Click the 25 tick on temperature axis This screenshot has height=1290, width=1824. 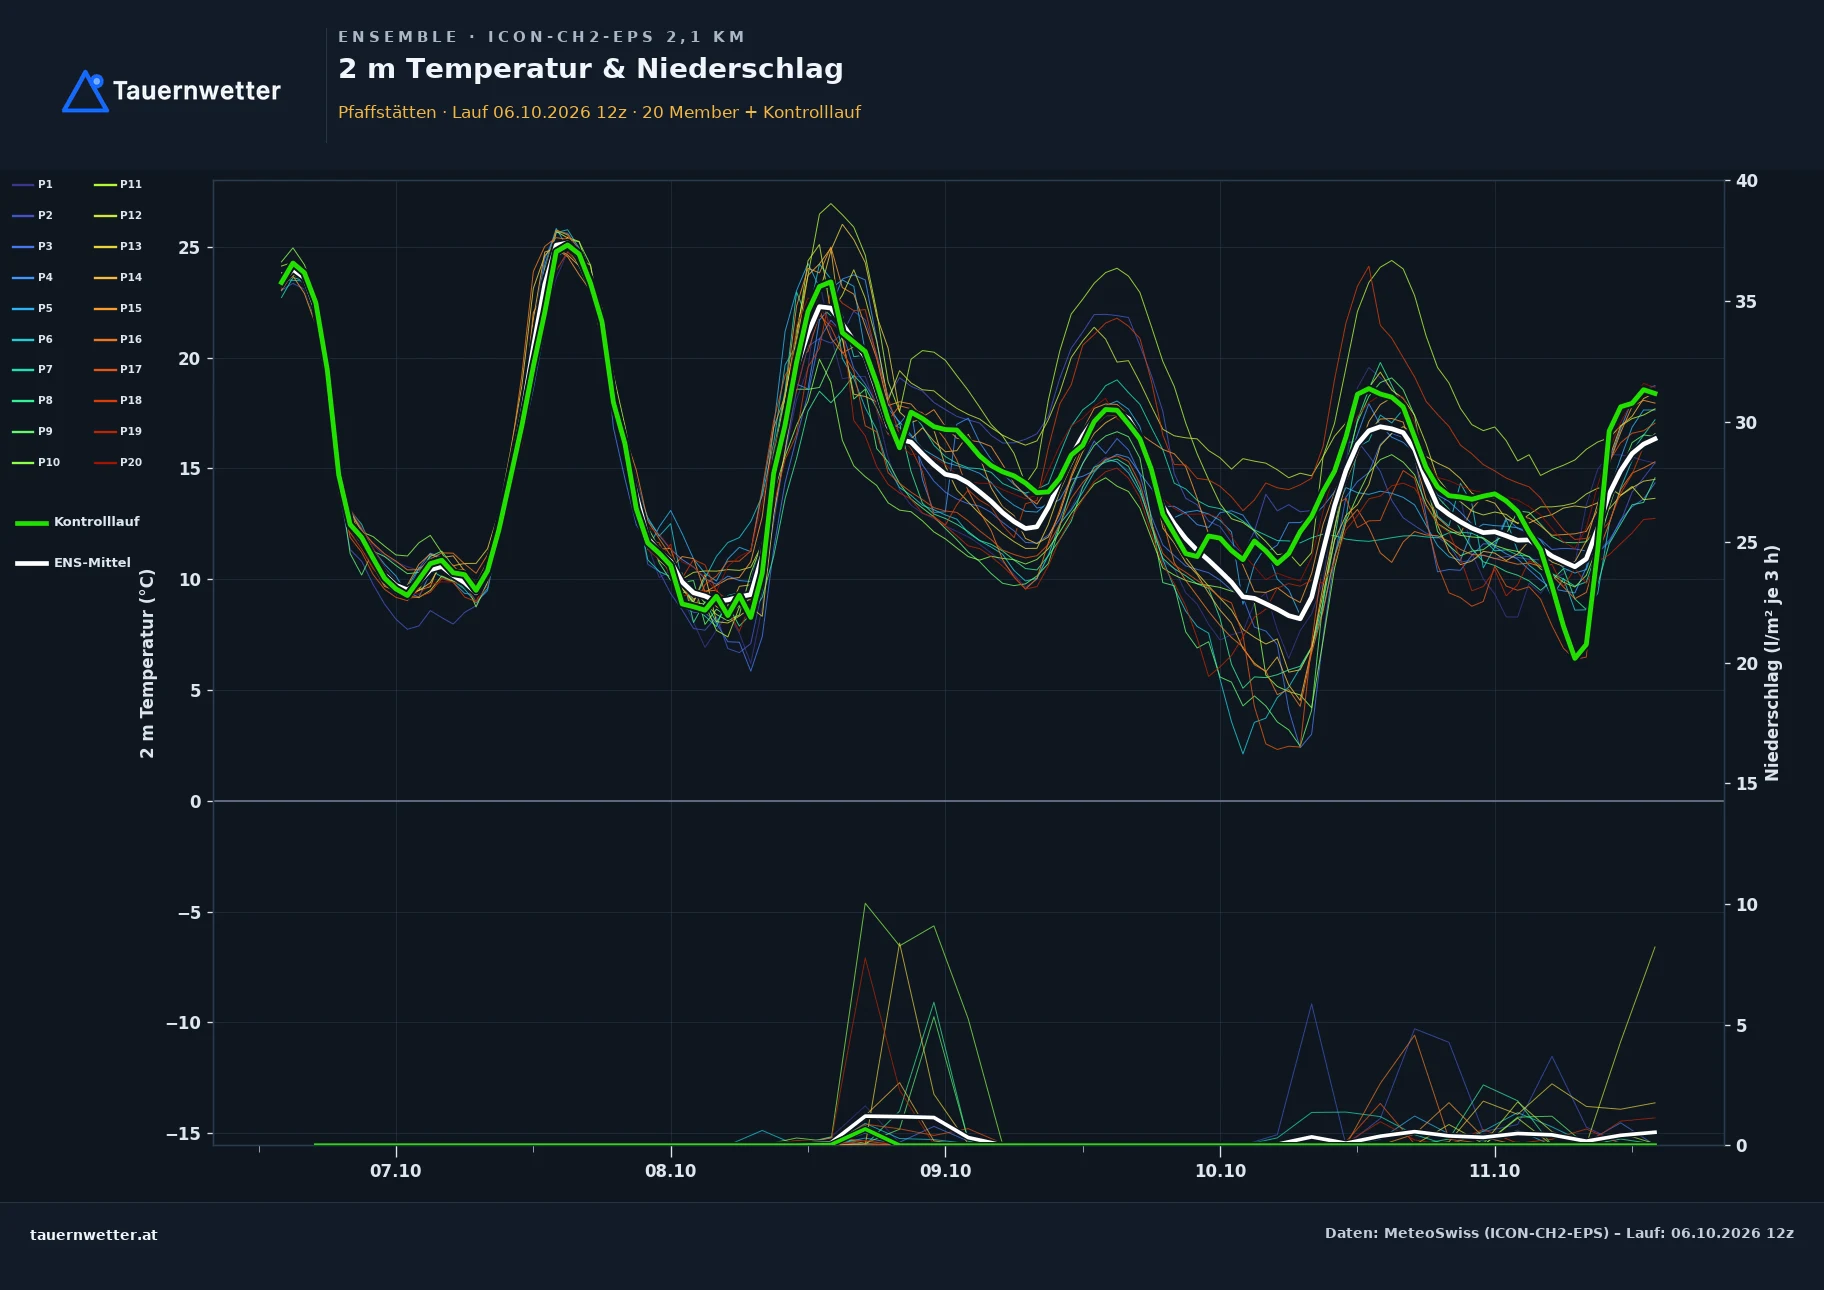coord(189,248)
